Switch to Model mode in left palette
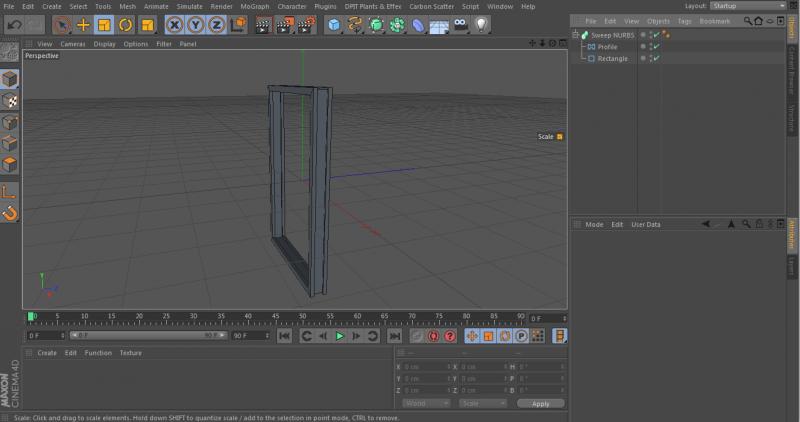Viewport: 800px width, 422px height. [x=10, y=79]
